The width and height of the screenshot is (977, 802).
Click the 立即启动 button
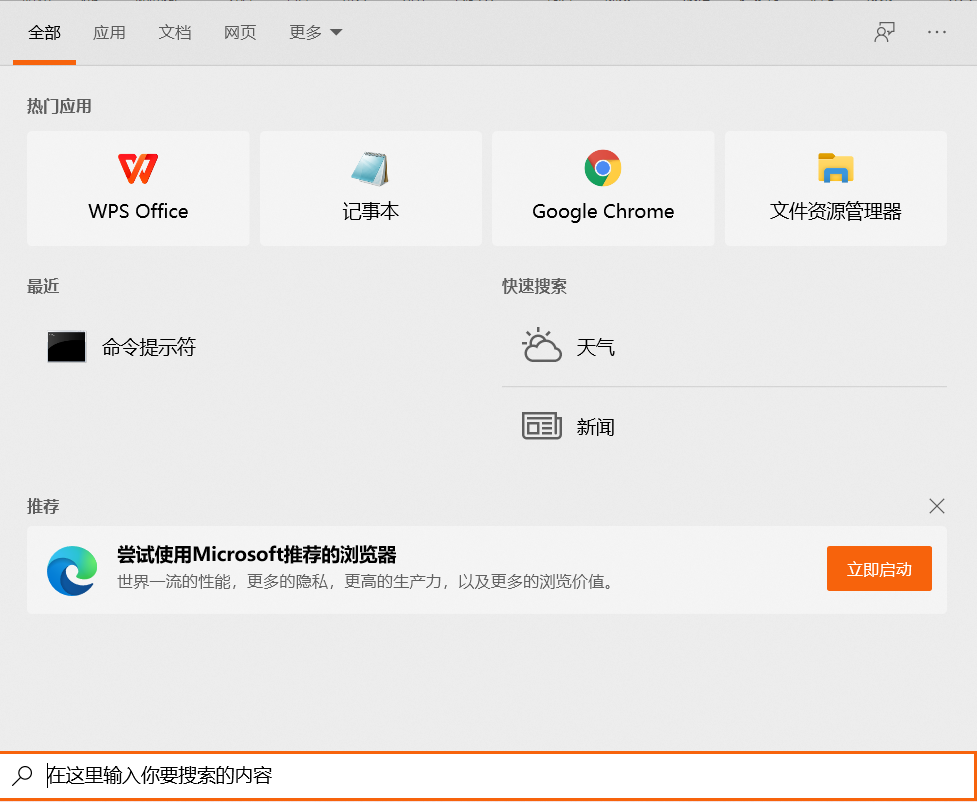pyautogui.click(x=879, y=569)
